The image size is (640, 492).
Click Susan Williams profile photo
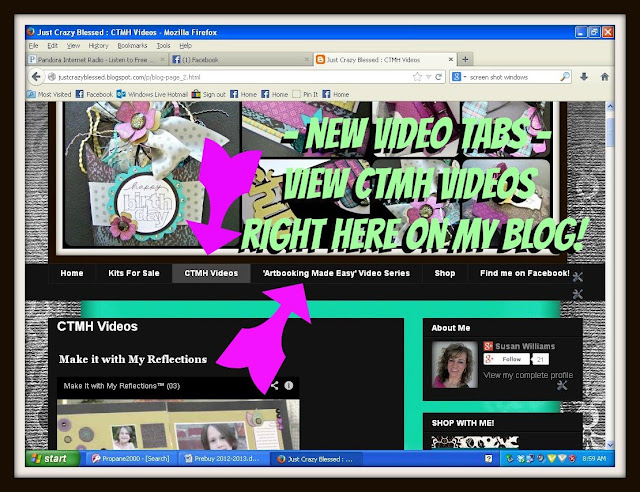[455, 365]
